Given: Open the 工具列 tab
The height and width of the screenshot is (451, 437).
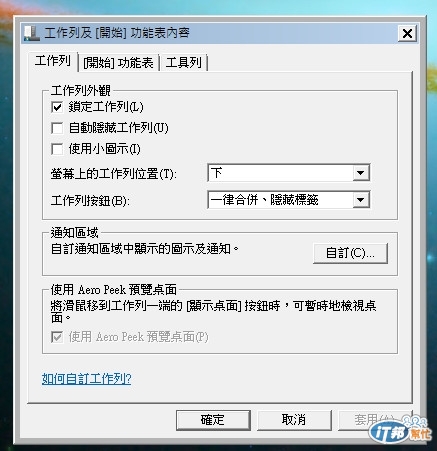Looking at the screenshot, I should tap(184, 63).
